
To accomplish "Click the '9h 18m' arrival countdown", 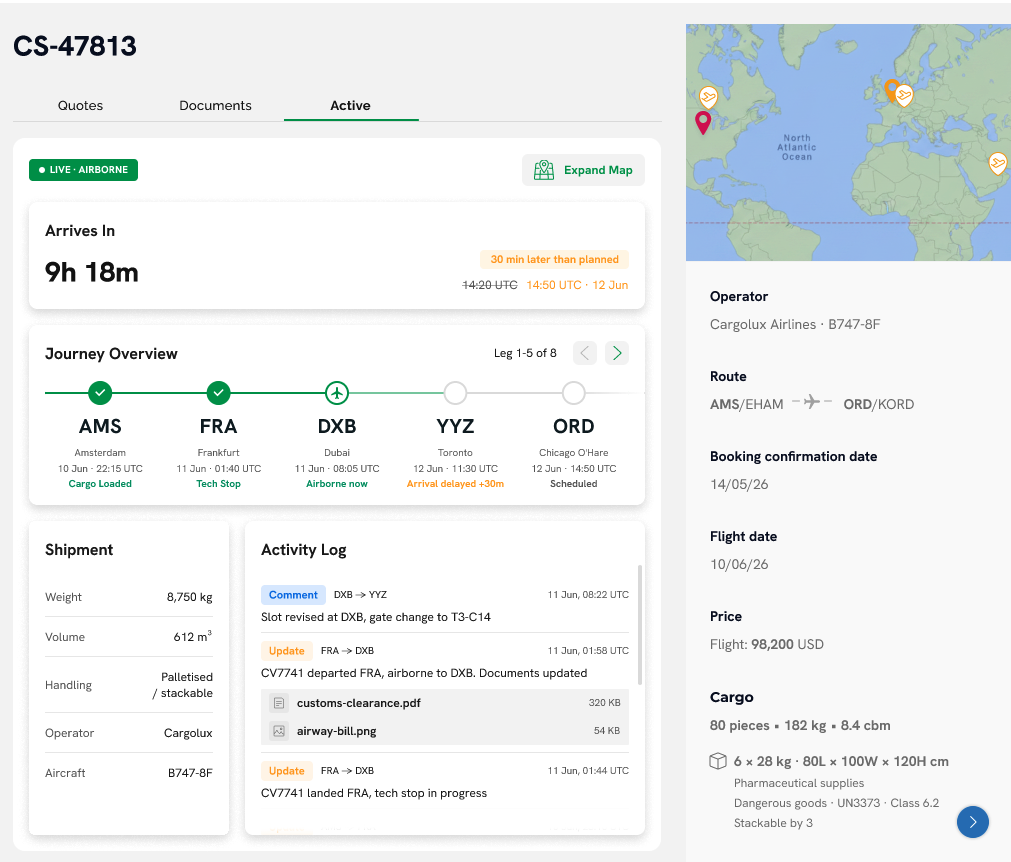I will point(92,272).
